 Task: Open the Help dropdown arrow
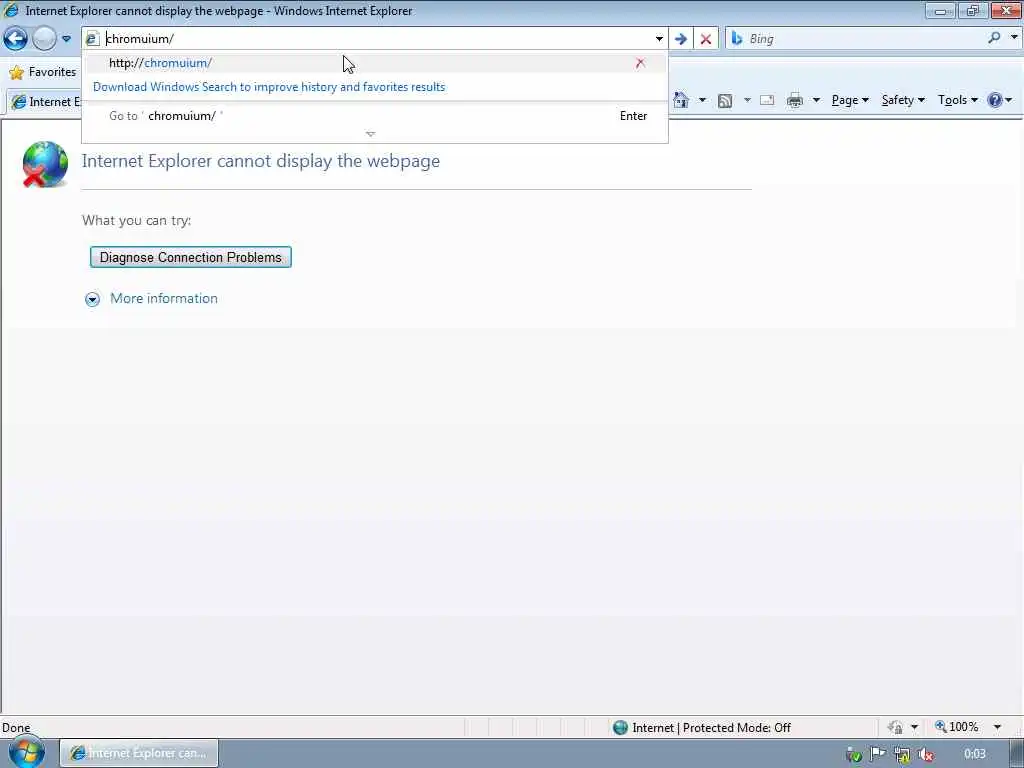click(1009, 100)
